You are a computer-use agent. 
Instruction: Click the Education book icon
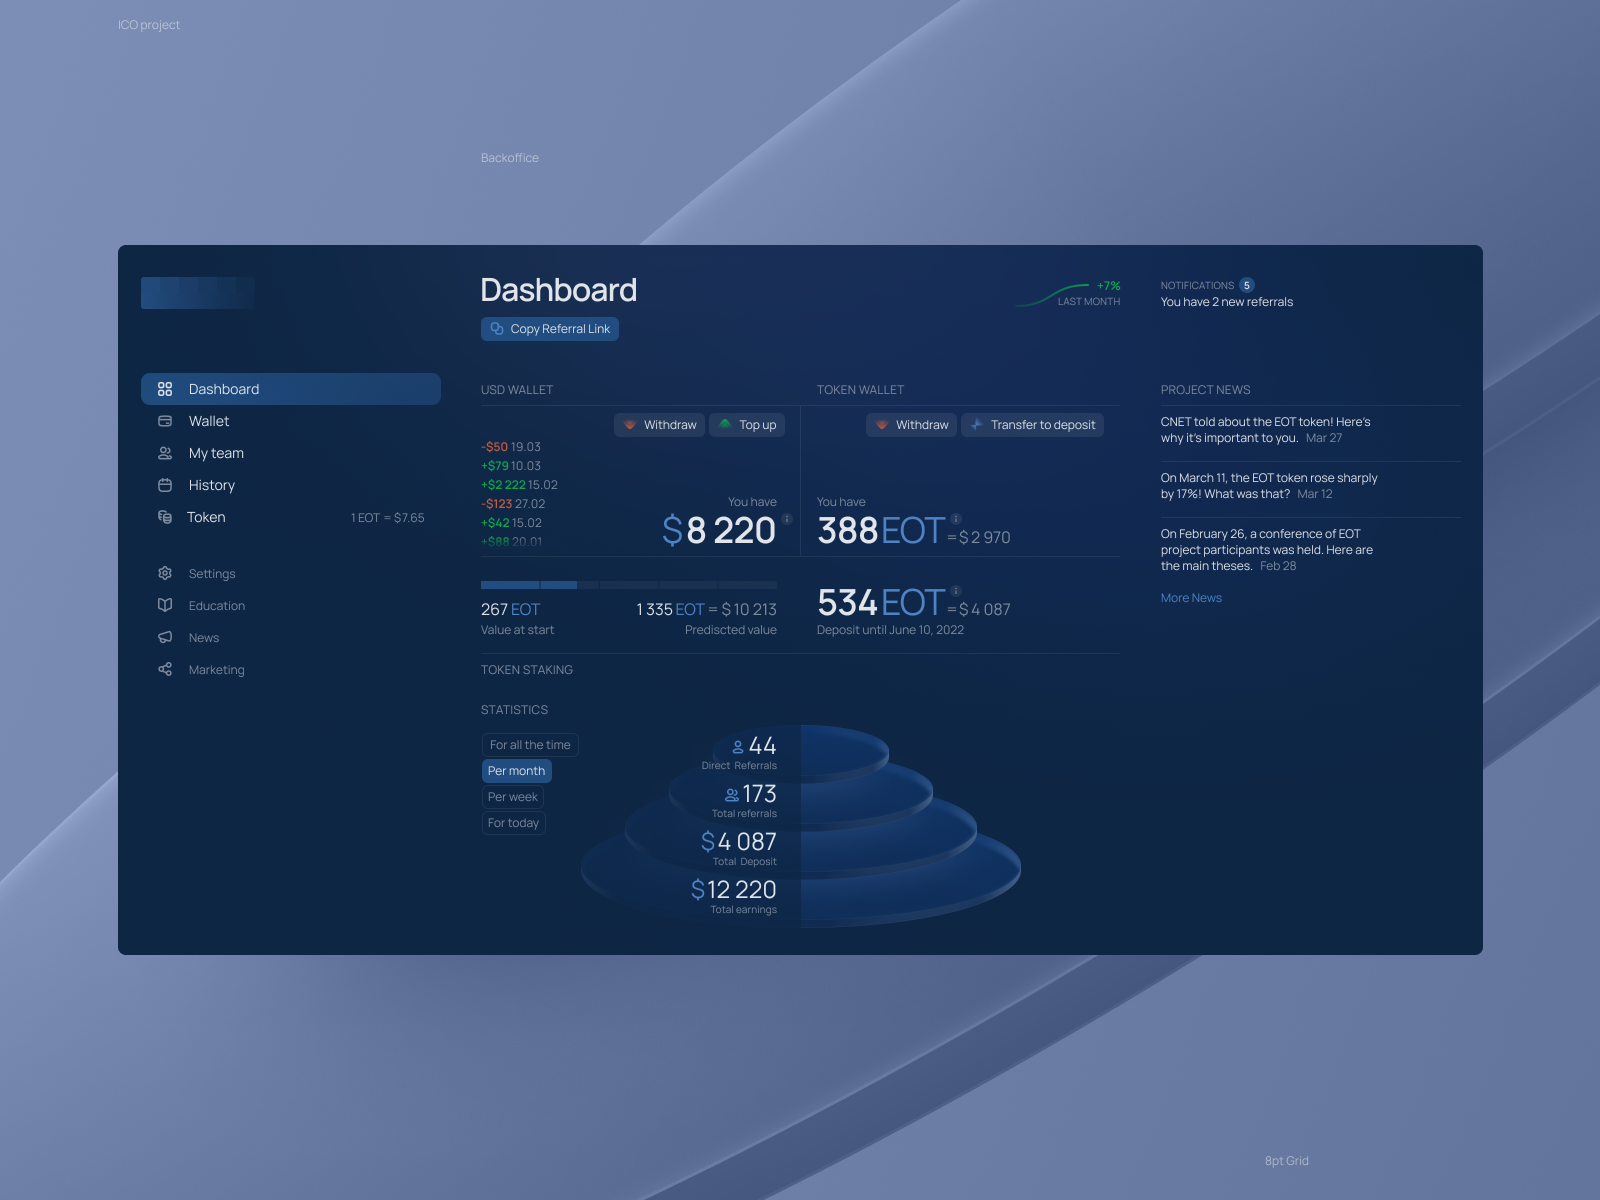[165, 605]
